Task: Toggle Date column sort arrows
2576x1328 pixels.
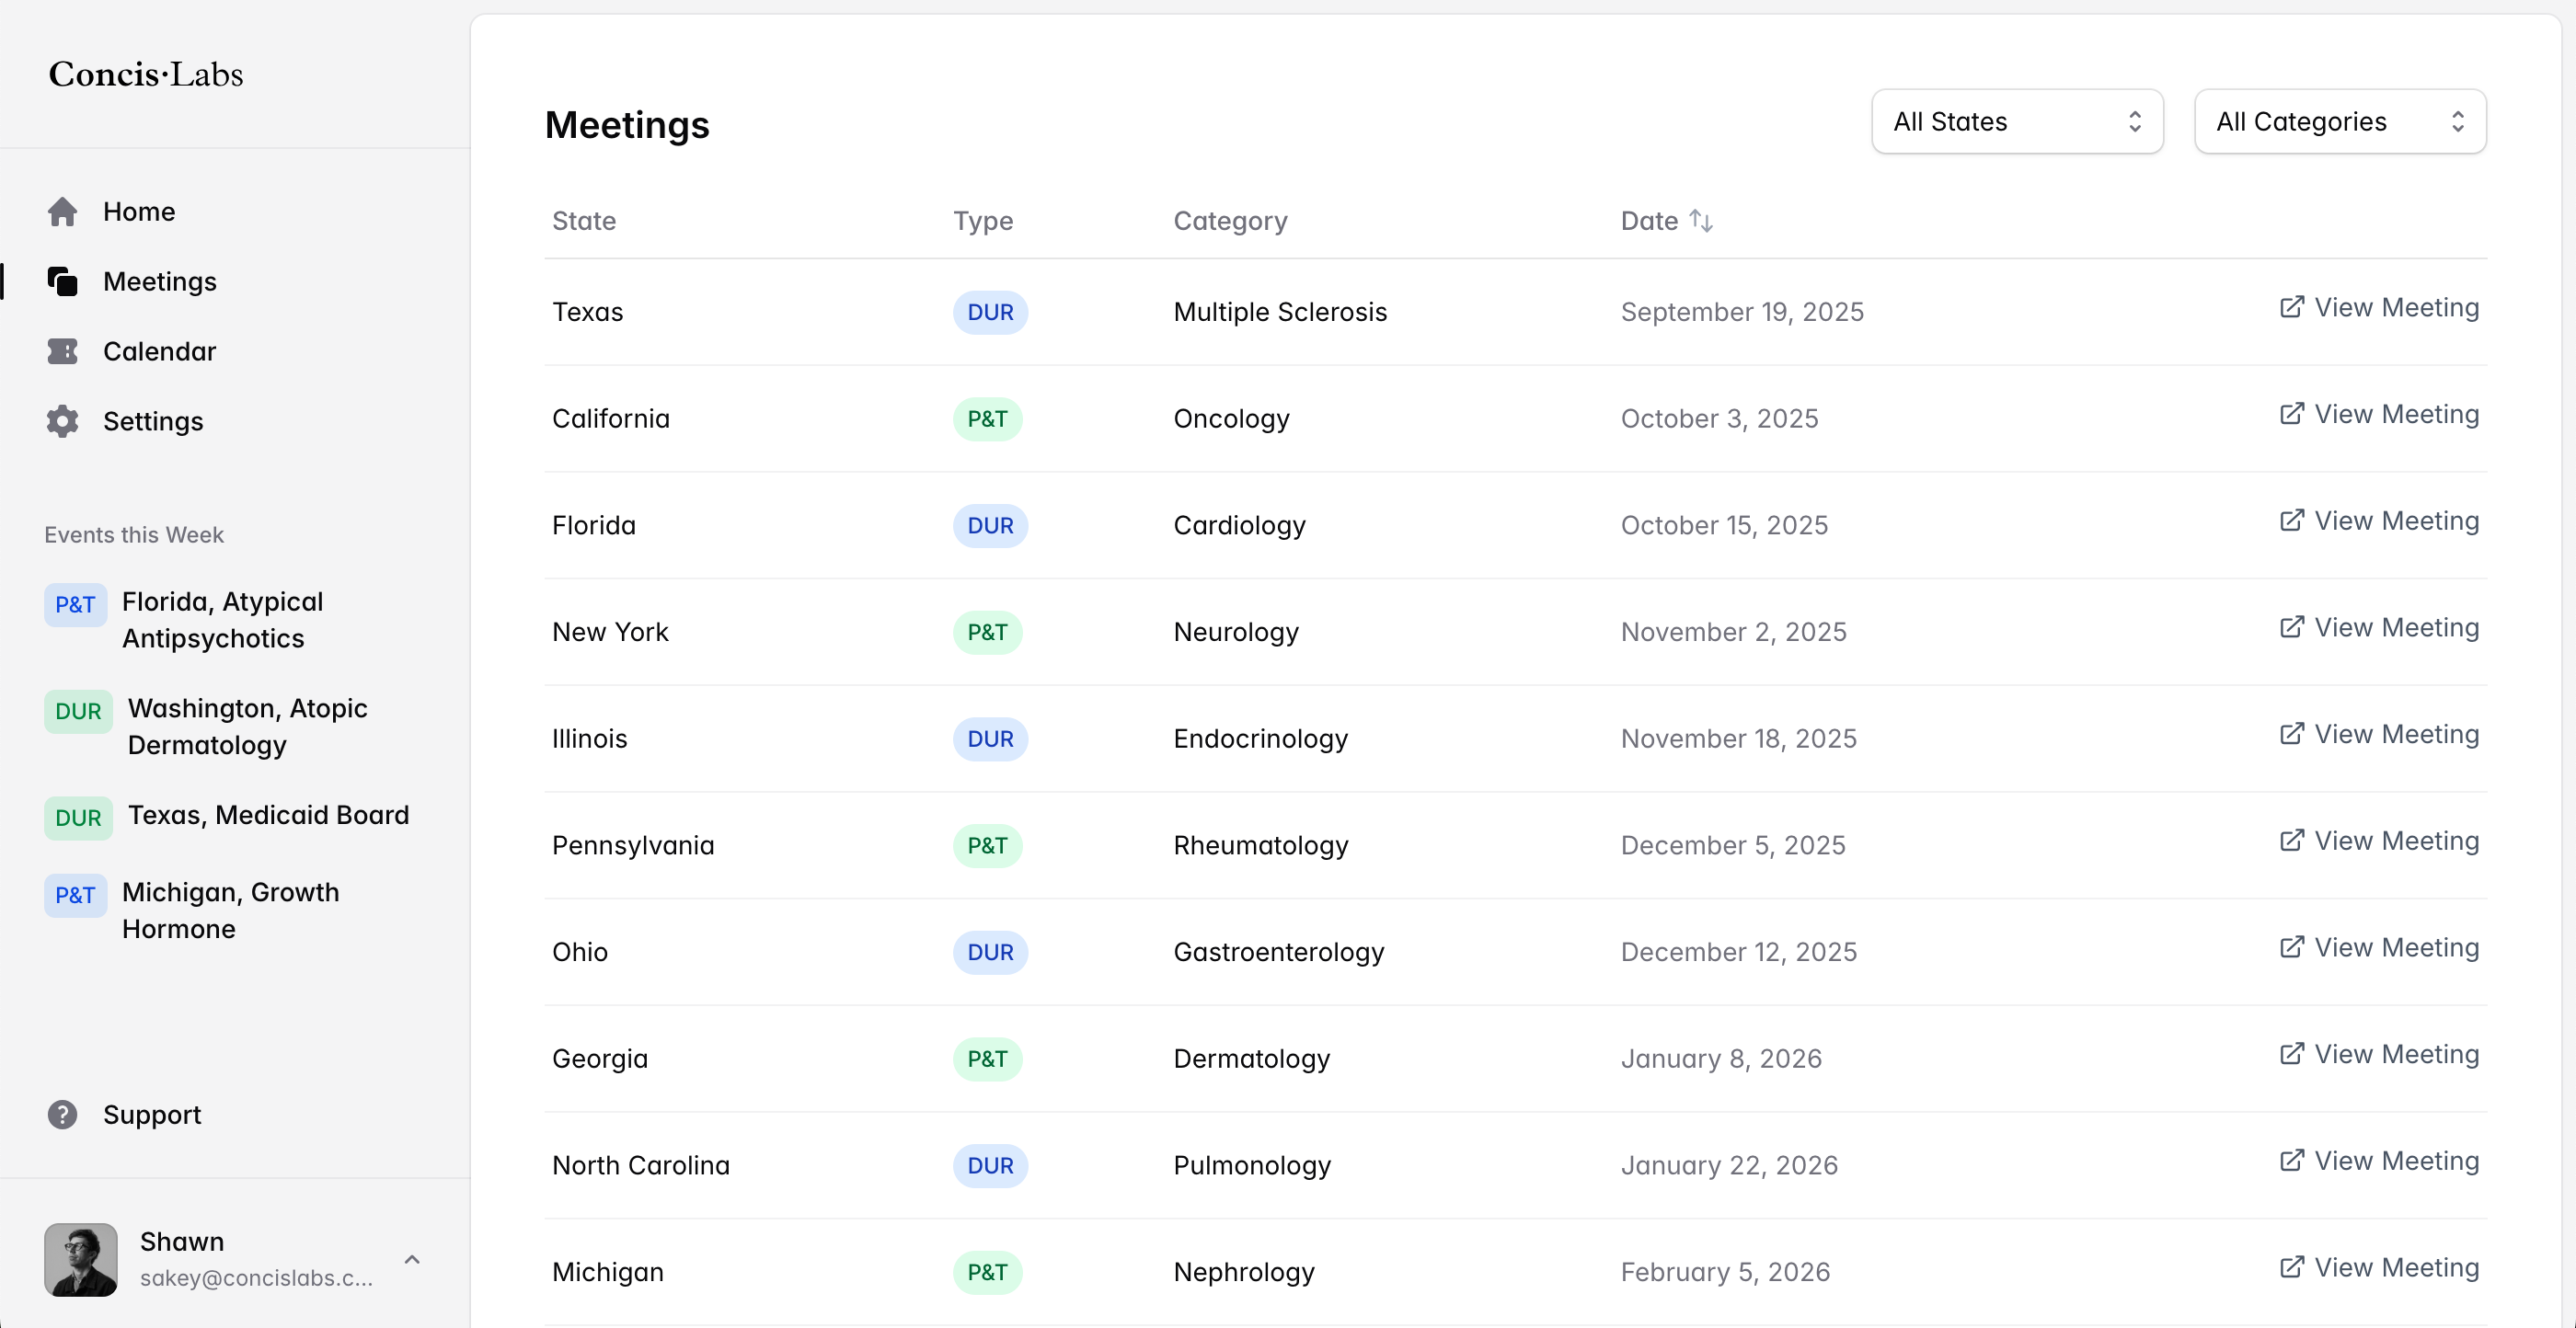Action: pos(1701,221)
